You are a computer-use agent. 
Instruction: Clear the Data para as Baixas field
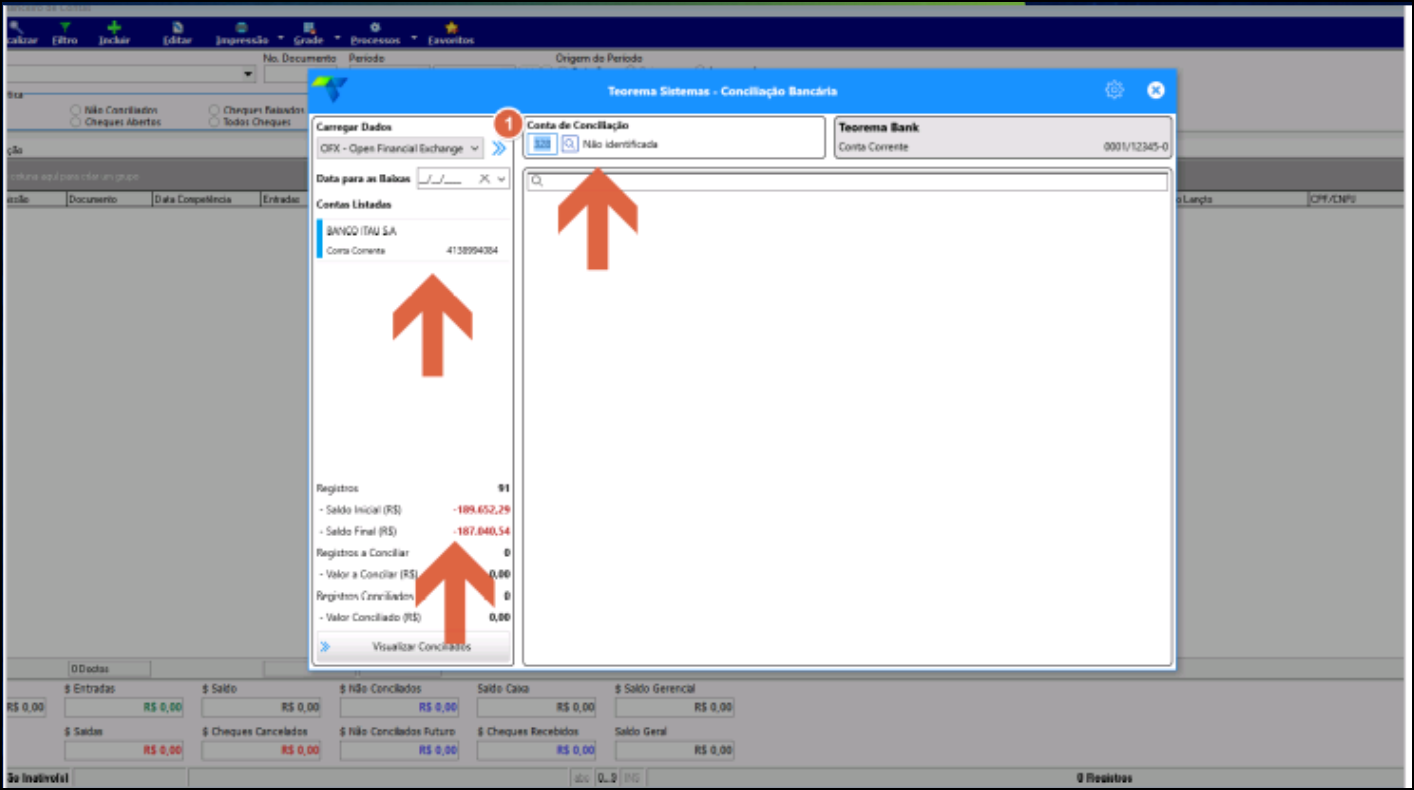484,179
